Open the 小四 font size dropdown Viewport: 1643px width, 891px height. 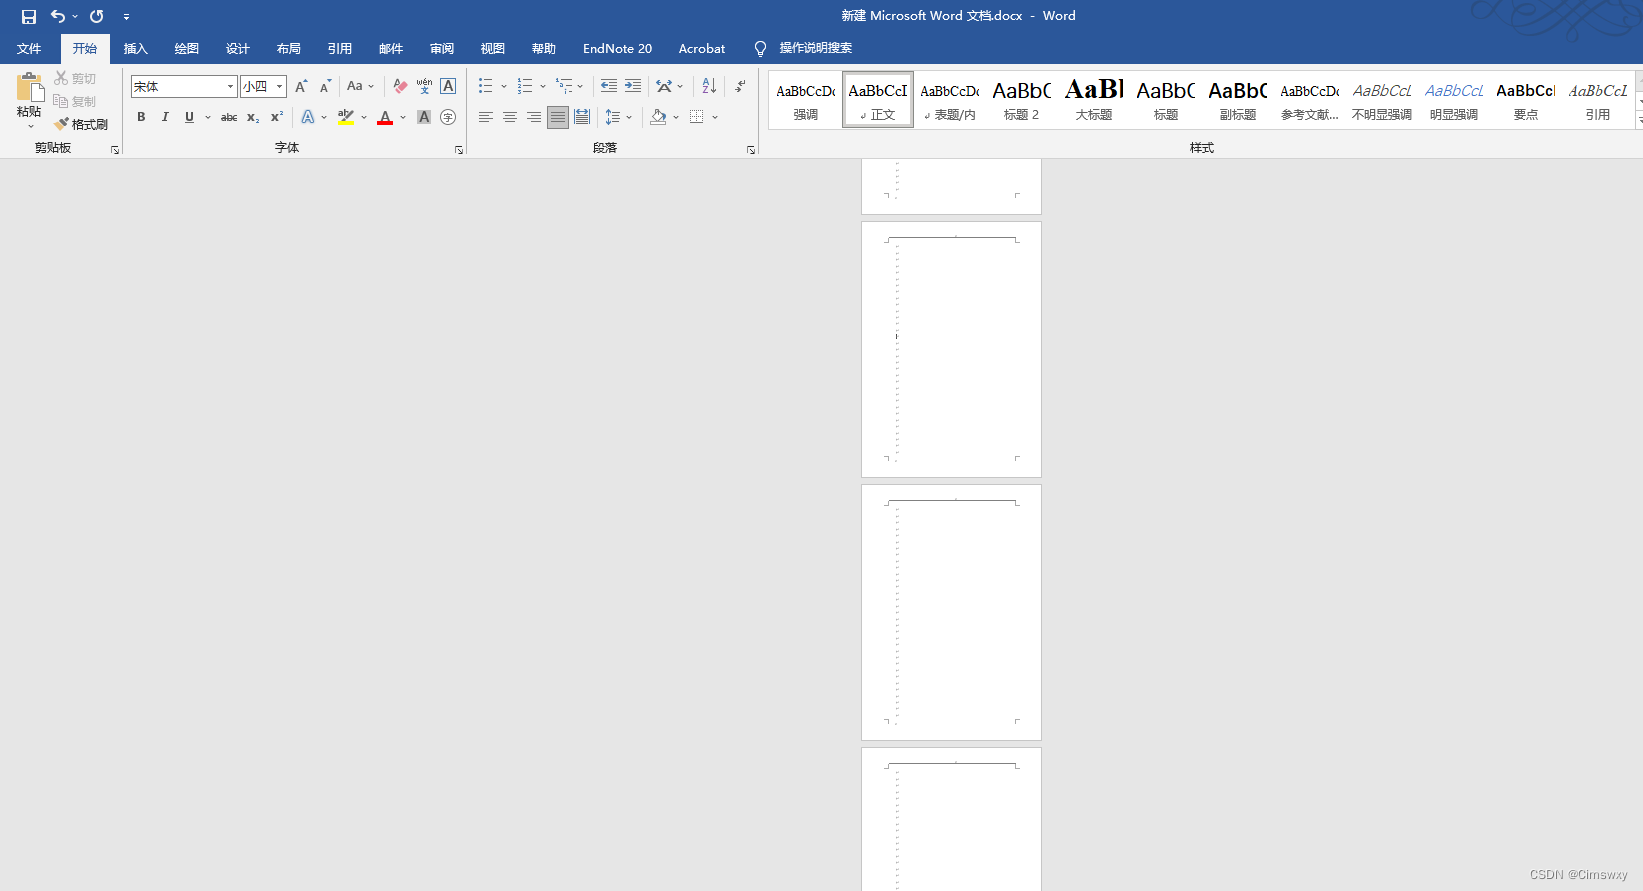click(x=280, y=87)
